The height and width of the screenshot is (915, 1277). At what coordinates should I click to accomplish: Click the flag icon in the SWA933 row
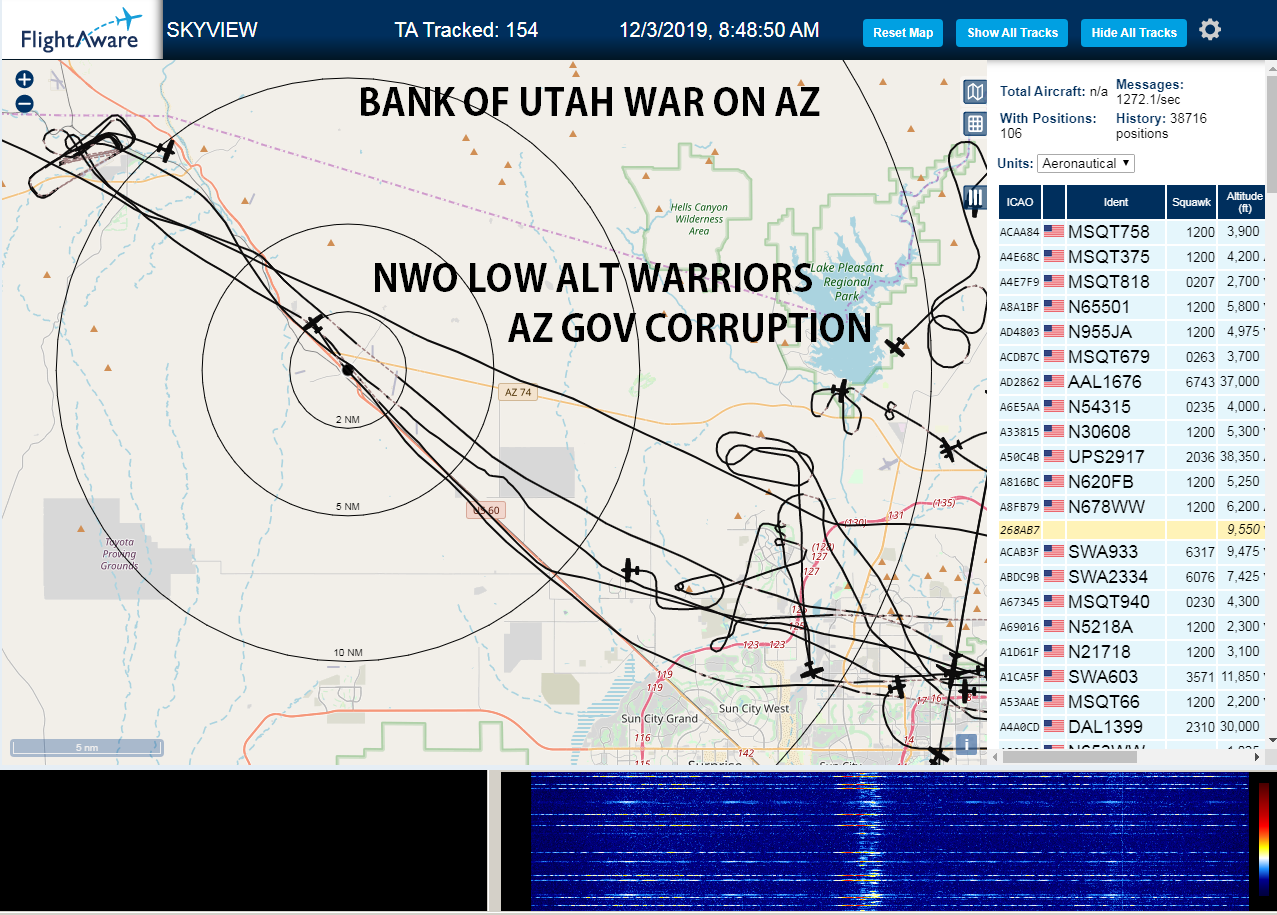[x=1054, y=551]
